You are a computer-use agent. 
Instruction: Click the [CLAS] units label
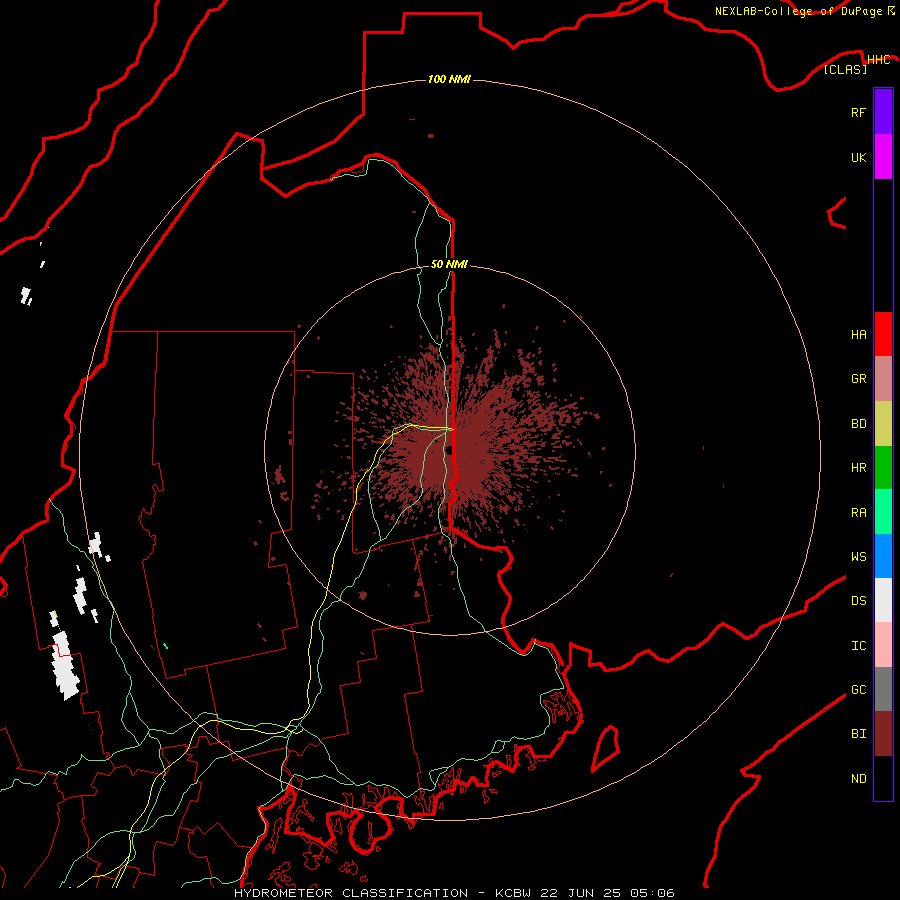click(845, 69)
